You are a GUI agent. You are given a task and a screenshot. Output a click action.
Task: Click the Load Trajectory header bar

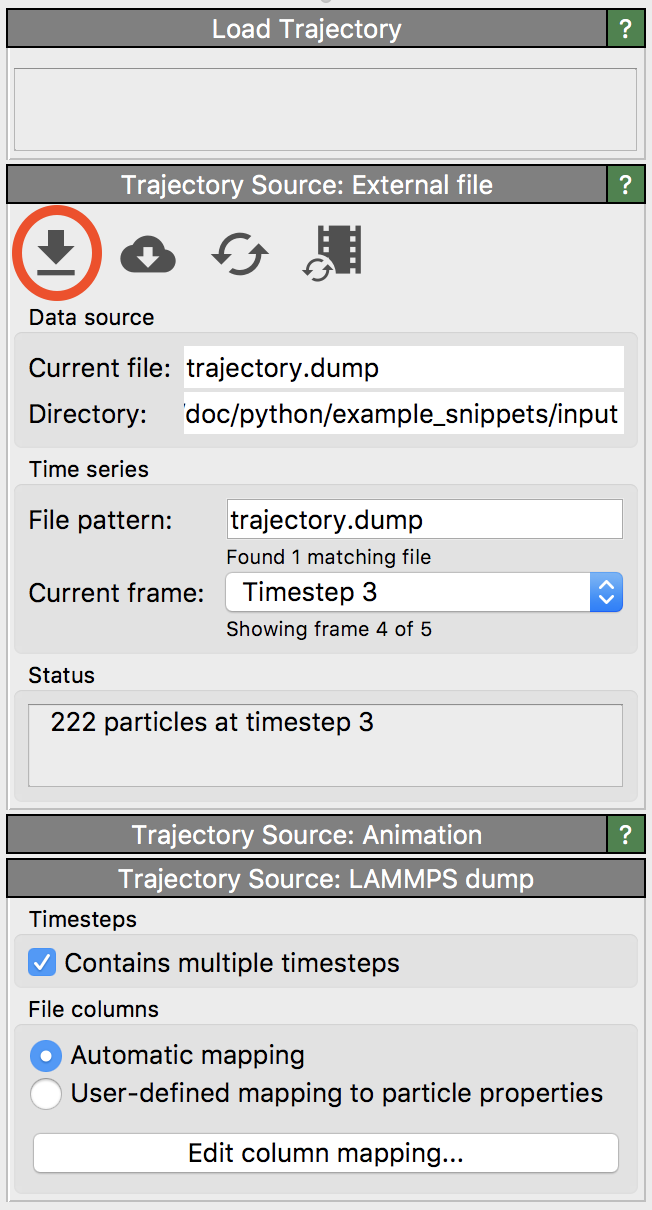point(306,29)
